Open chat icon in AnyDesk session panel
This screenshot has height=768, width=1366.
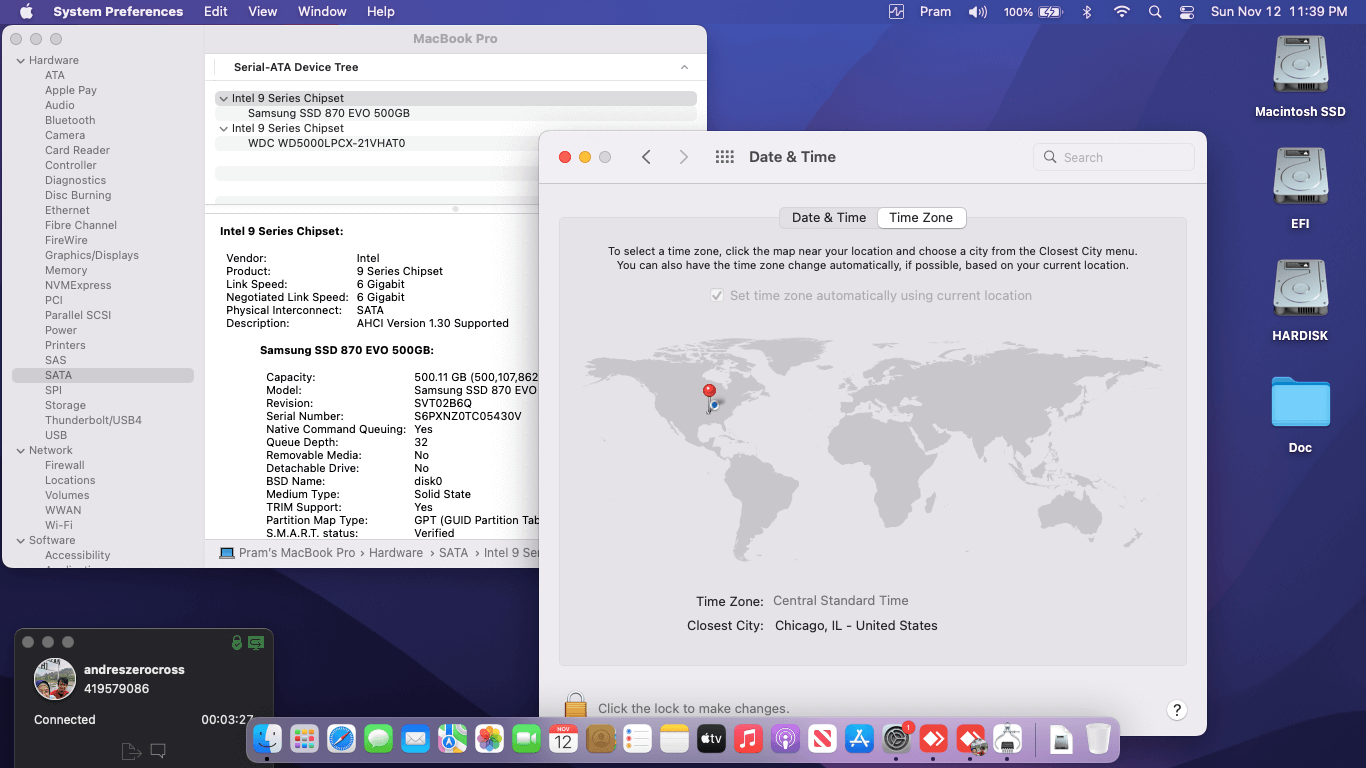tap(158, 751)
